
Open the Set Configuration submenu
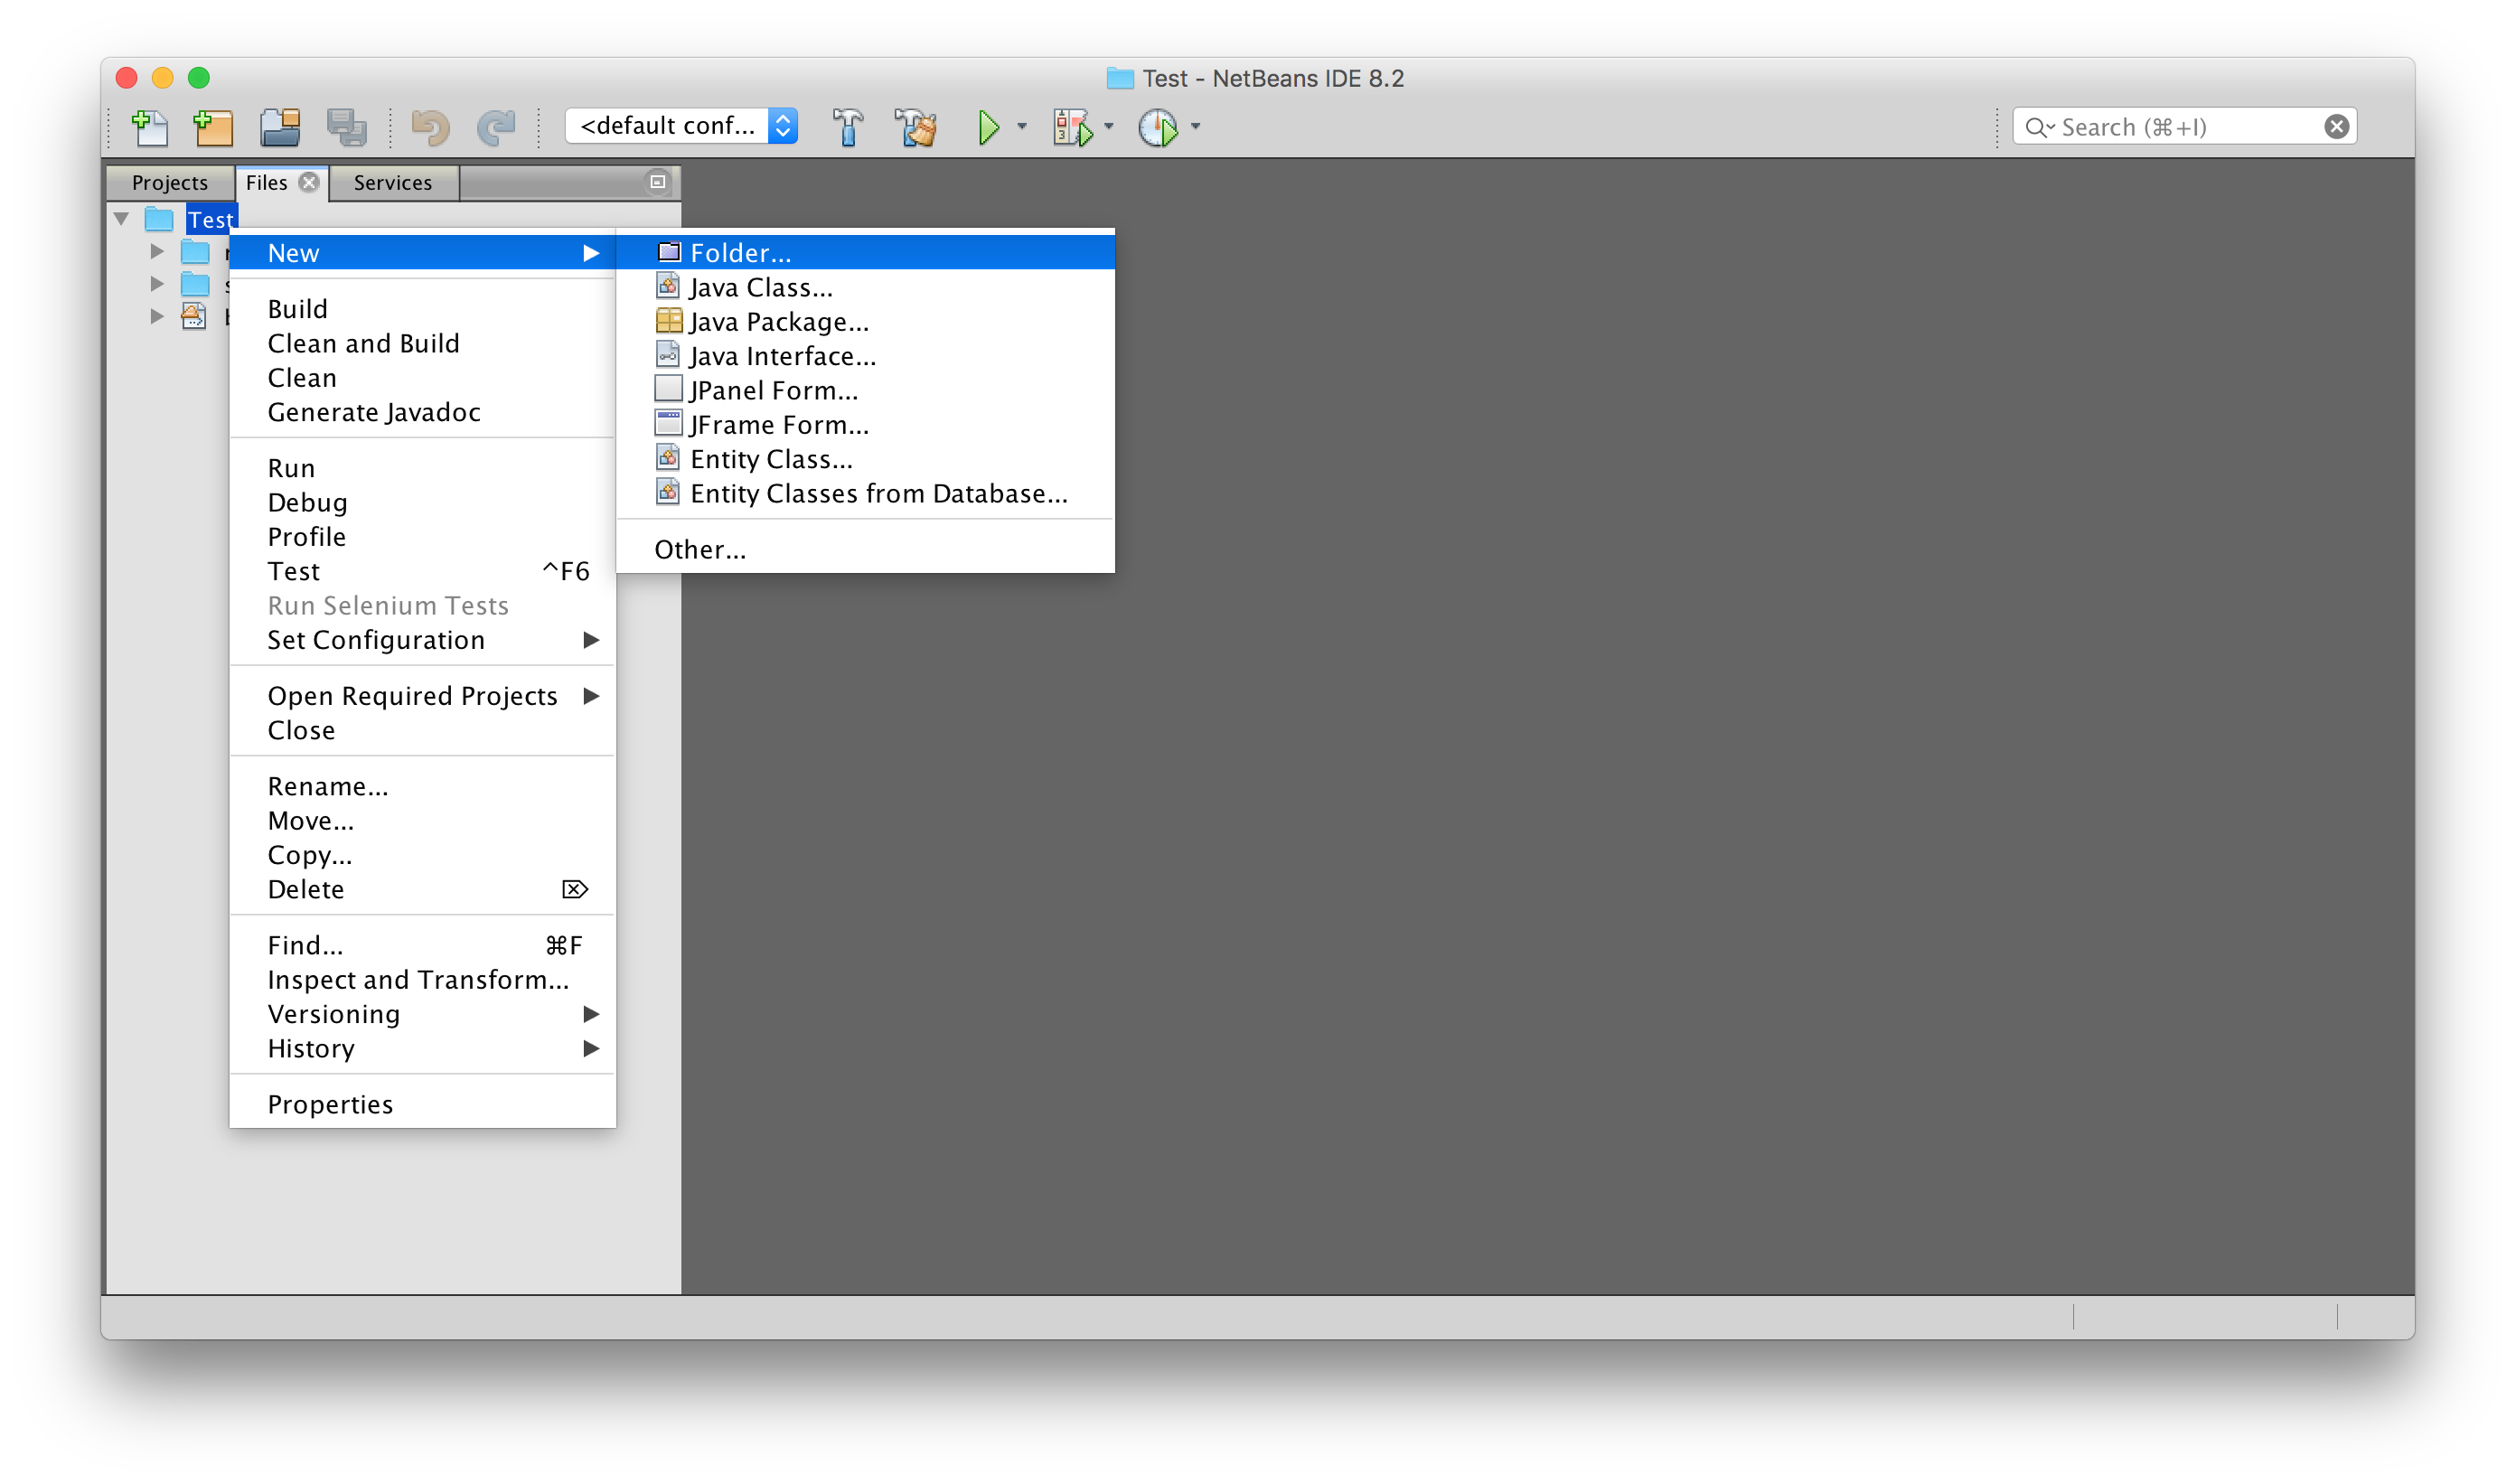point(423,640)
